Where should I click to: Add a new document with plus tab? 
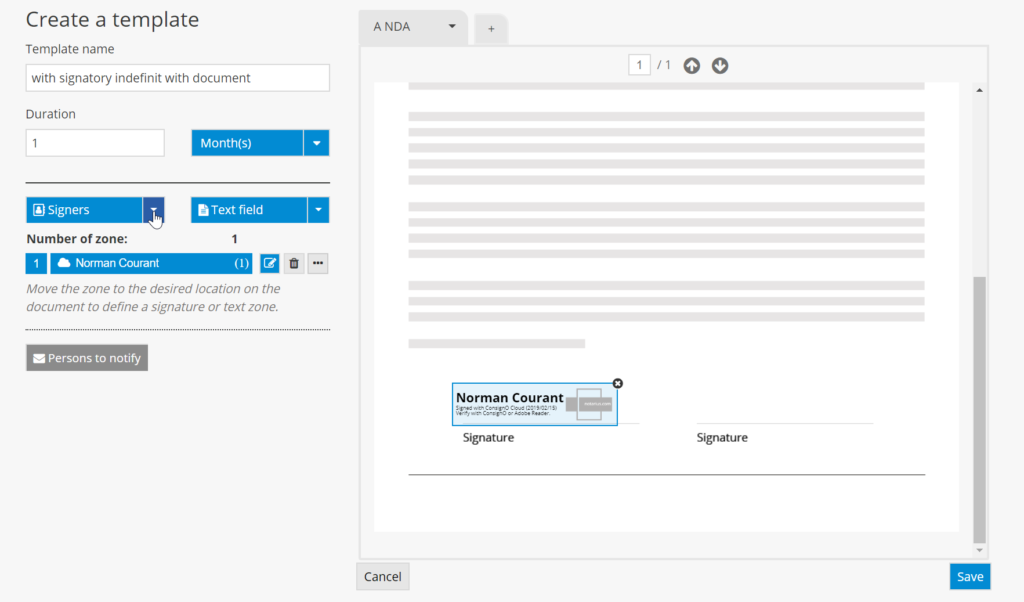(x=491, y=29)
